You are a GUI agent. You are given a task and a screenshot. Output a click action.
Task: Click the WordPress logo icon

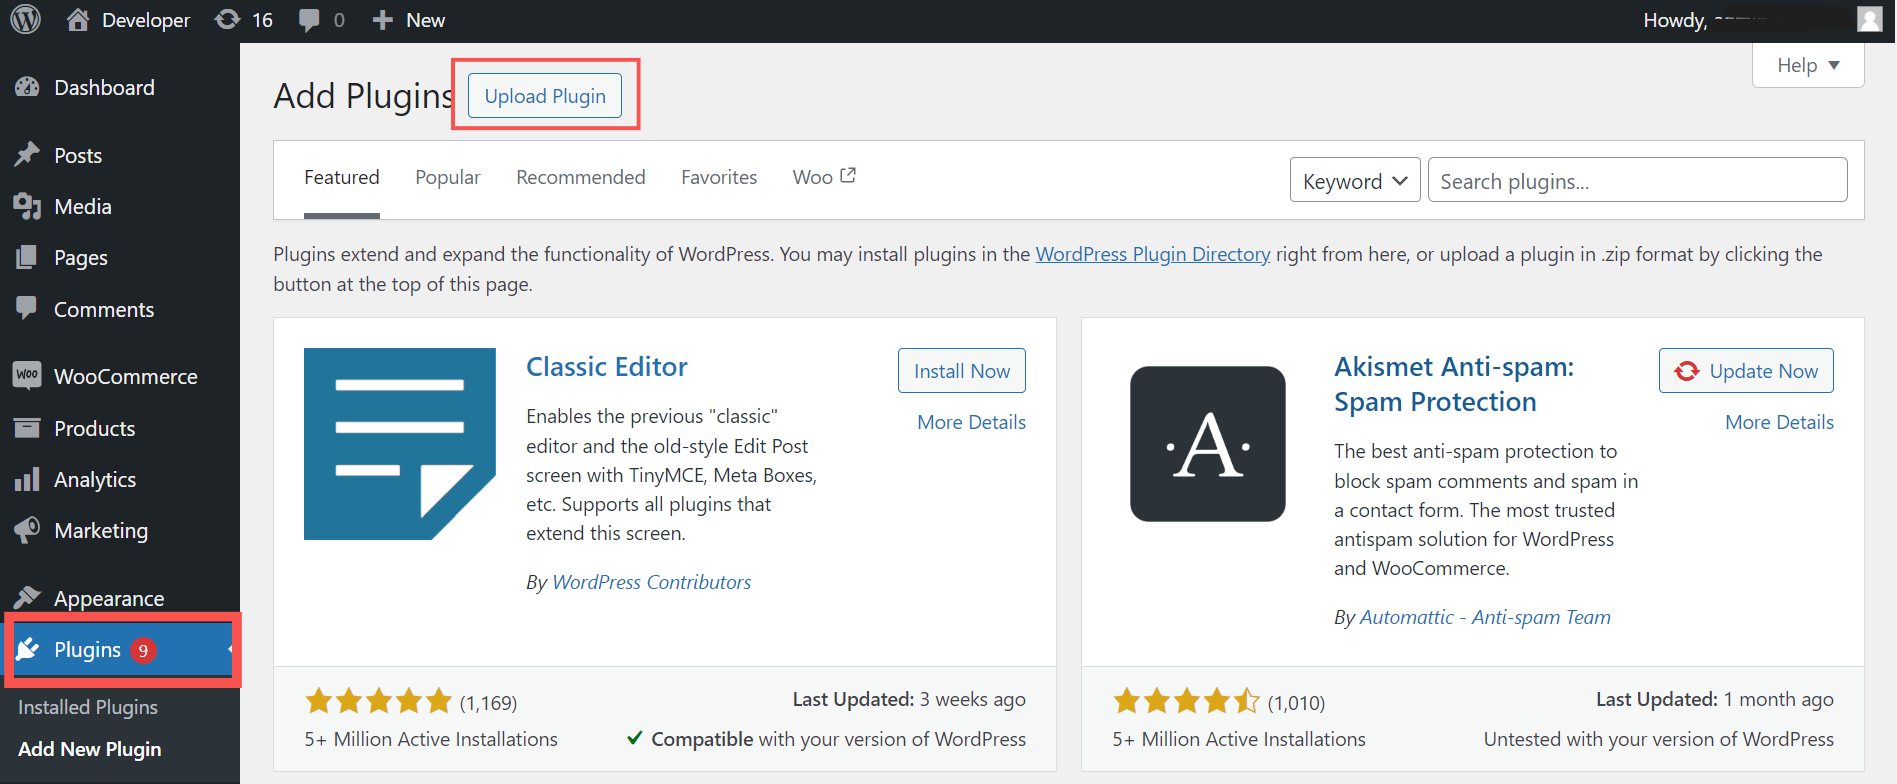coord(26,19)
